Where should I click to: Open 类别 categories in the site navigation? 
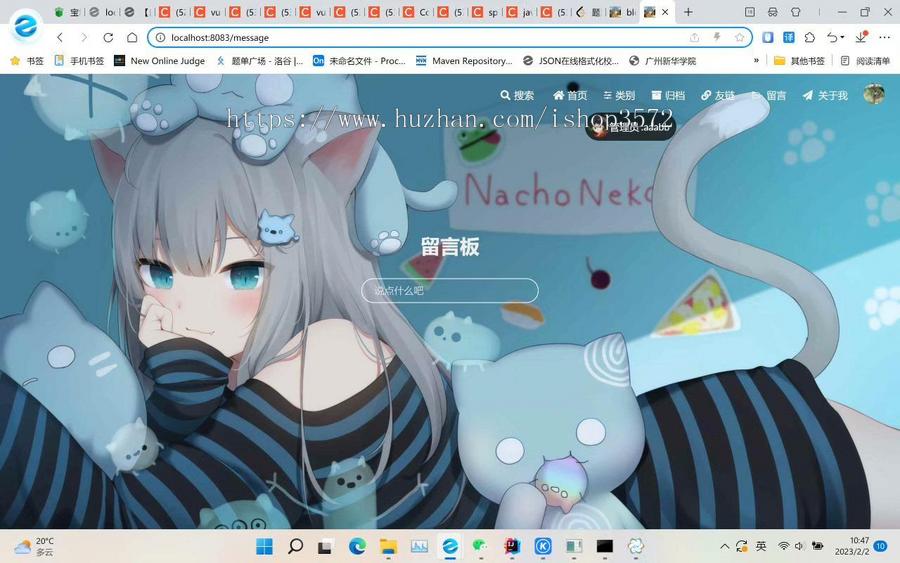(x=619, y=95)
